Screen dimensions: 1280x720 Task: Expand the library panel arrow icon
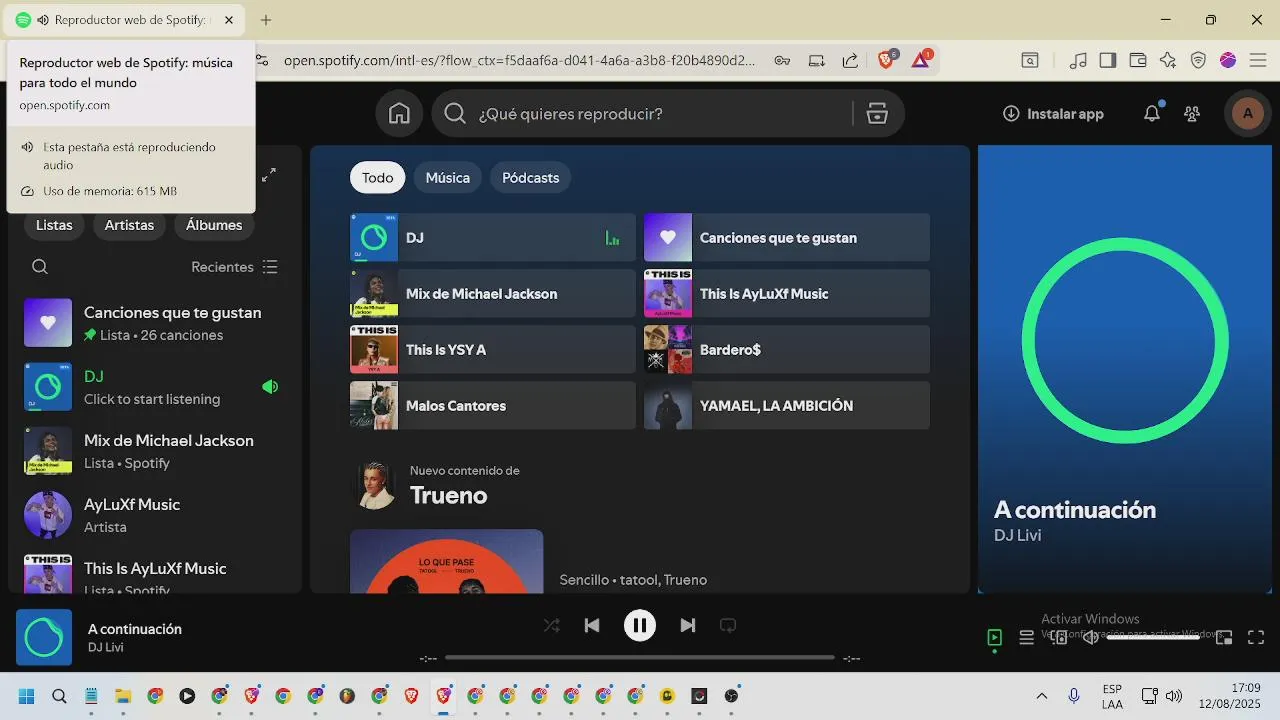tap(269, 175)
